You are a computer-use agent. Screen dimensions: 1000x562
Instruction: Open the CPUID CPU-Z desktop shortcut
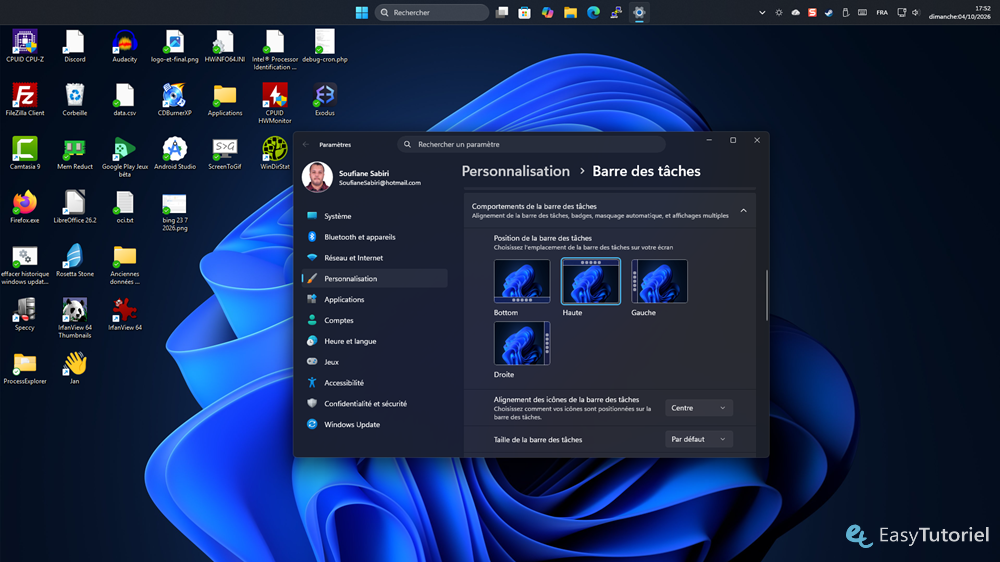pos(25,46)
